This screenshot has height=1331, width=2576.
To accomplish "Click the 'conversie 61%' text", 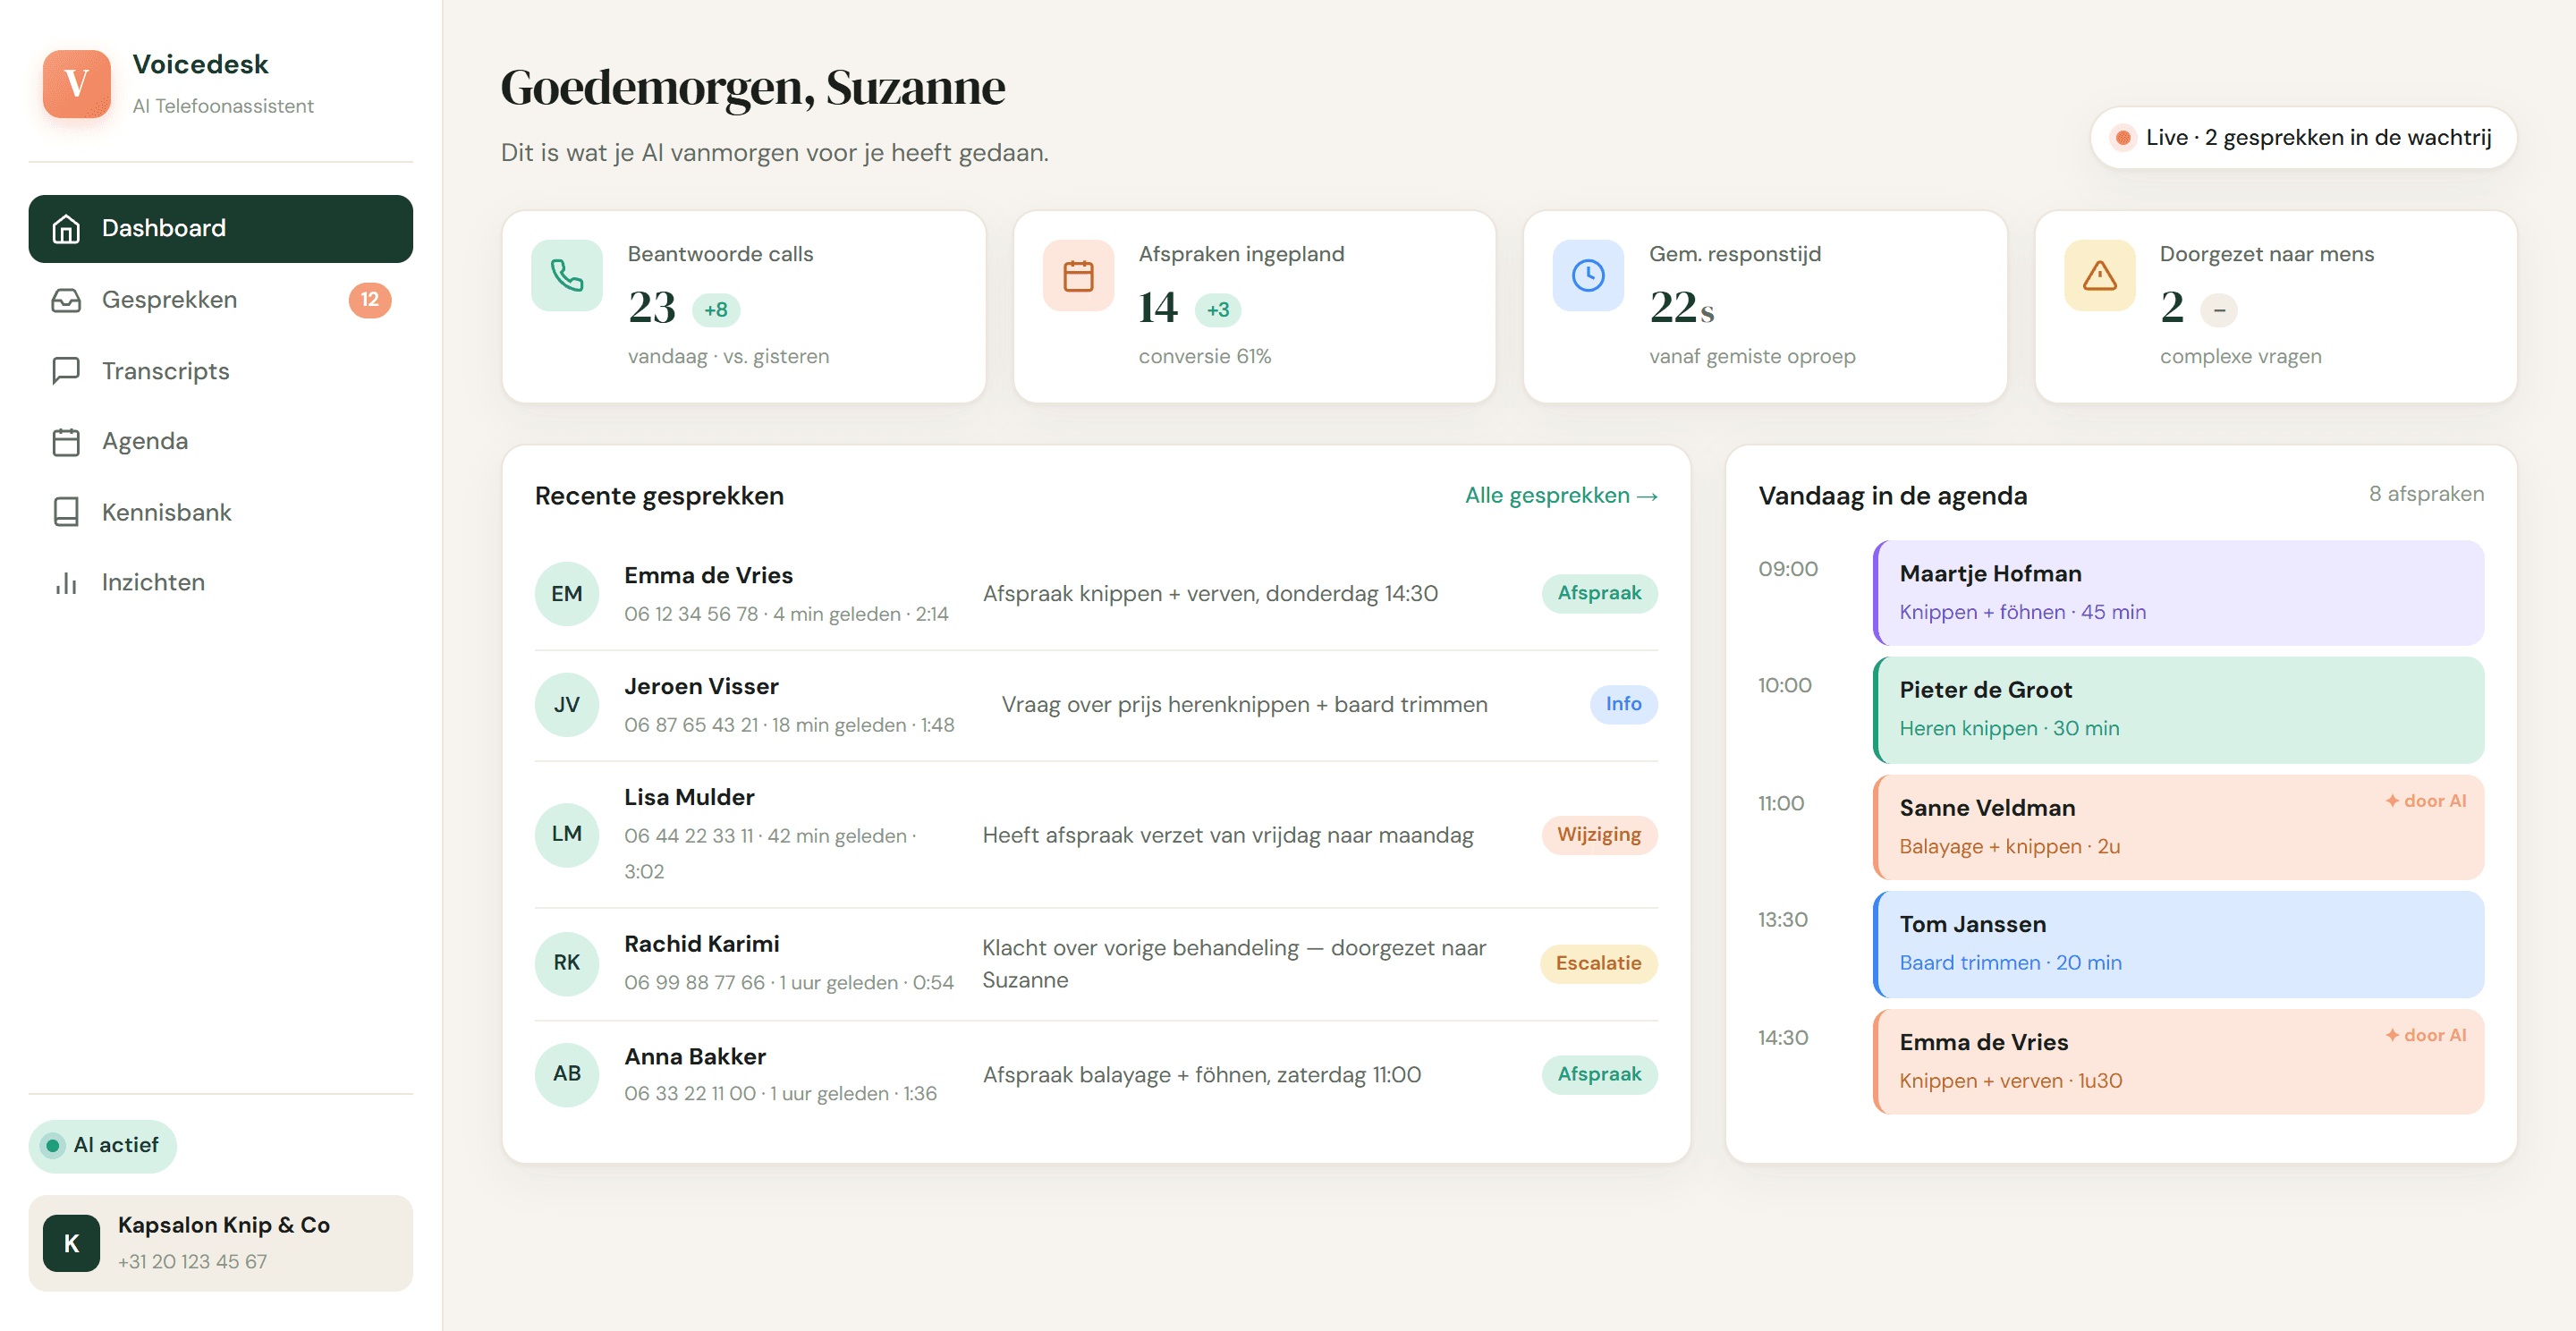I will [x=1204, y=357].
